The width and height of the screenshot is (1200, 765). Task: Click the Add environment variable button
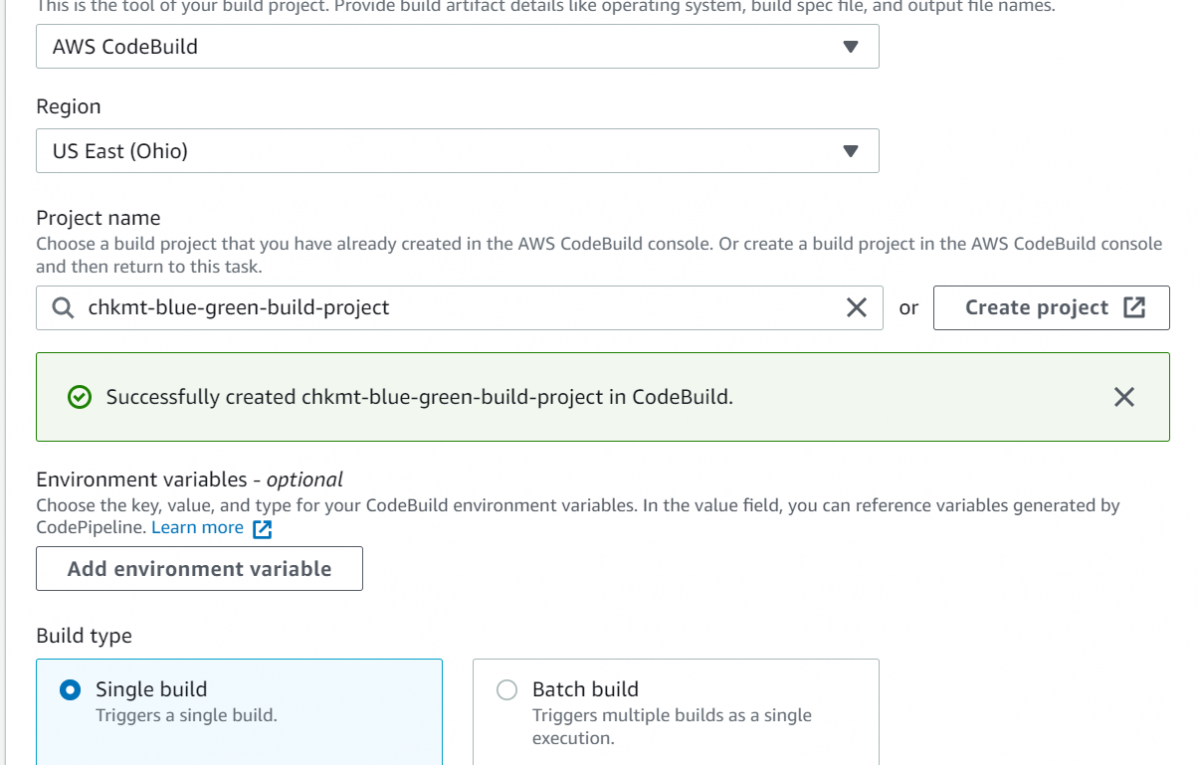click(x=199, y=568)
